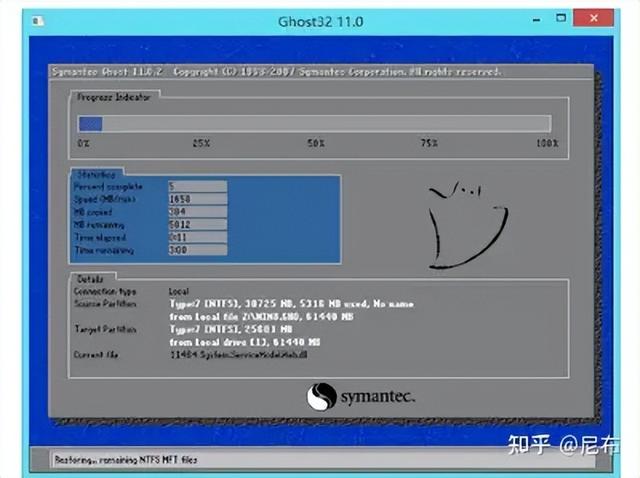Click the source Type:7 [NTFS] 30725 MB line
The image size is (640, 478).
(291, 304)
